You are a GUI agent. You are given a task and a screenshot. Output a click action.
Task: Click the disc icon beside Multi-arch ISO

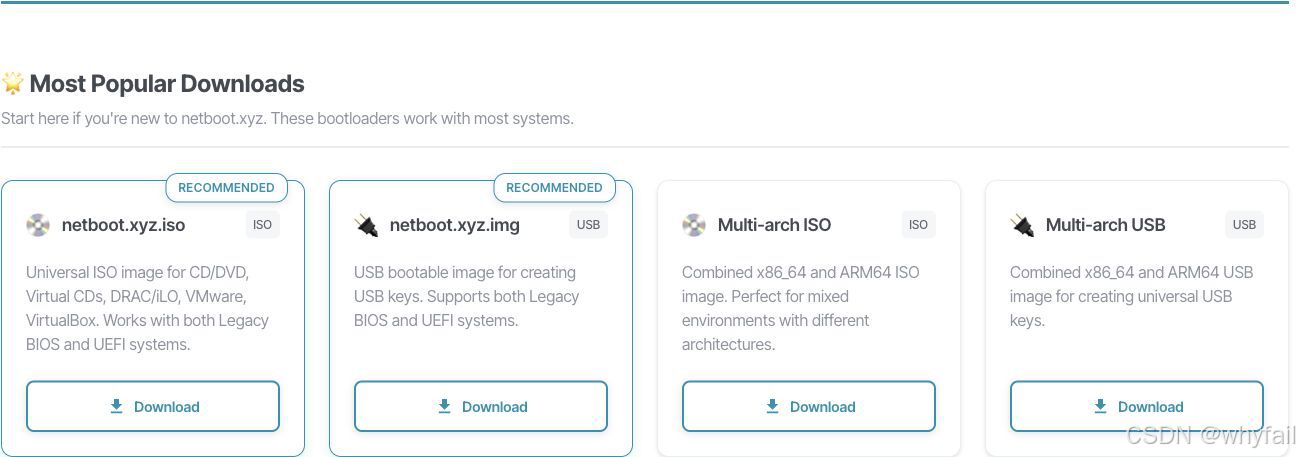point(694,225)
